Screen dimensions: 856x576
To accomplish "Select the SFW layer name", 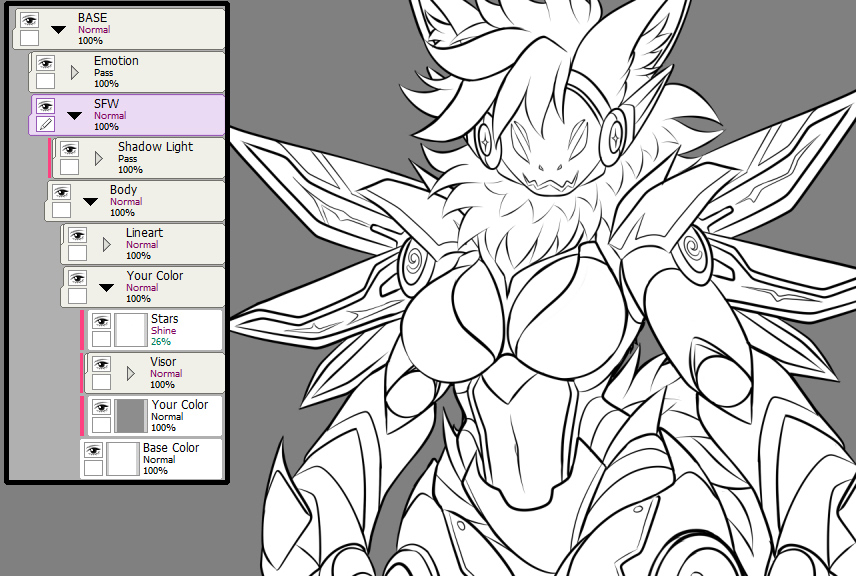I will point(106,104).
